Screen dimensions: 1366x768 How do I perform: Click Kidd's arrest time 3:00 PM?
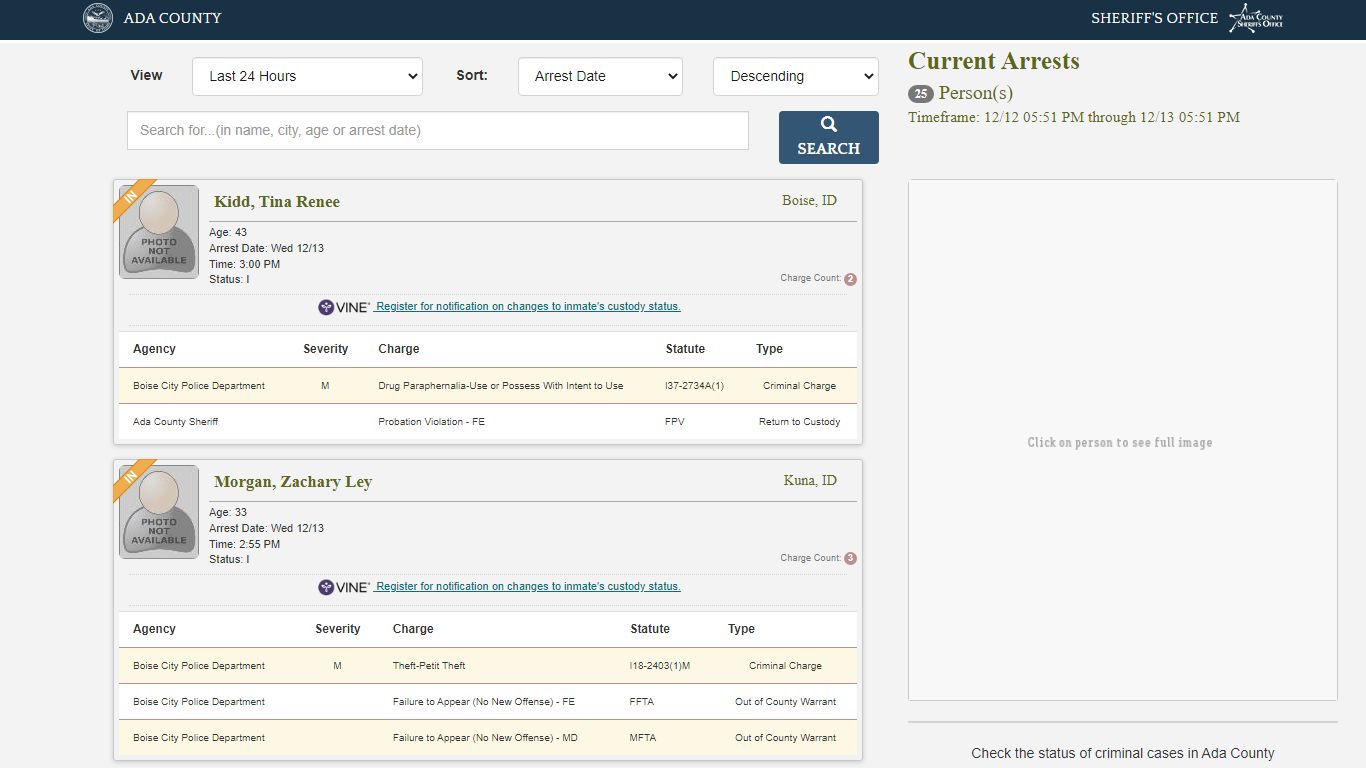point(245,264)
